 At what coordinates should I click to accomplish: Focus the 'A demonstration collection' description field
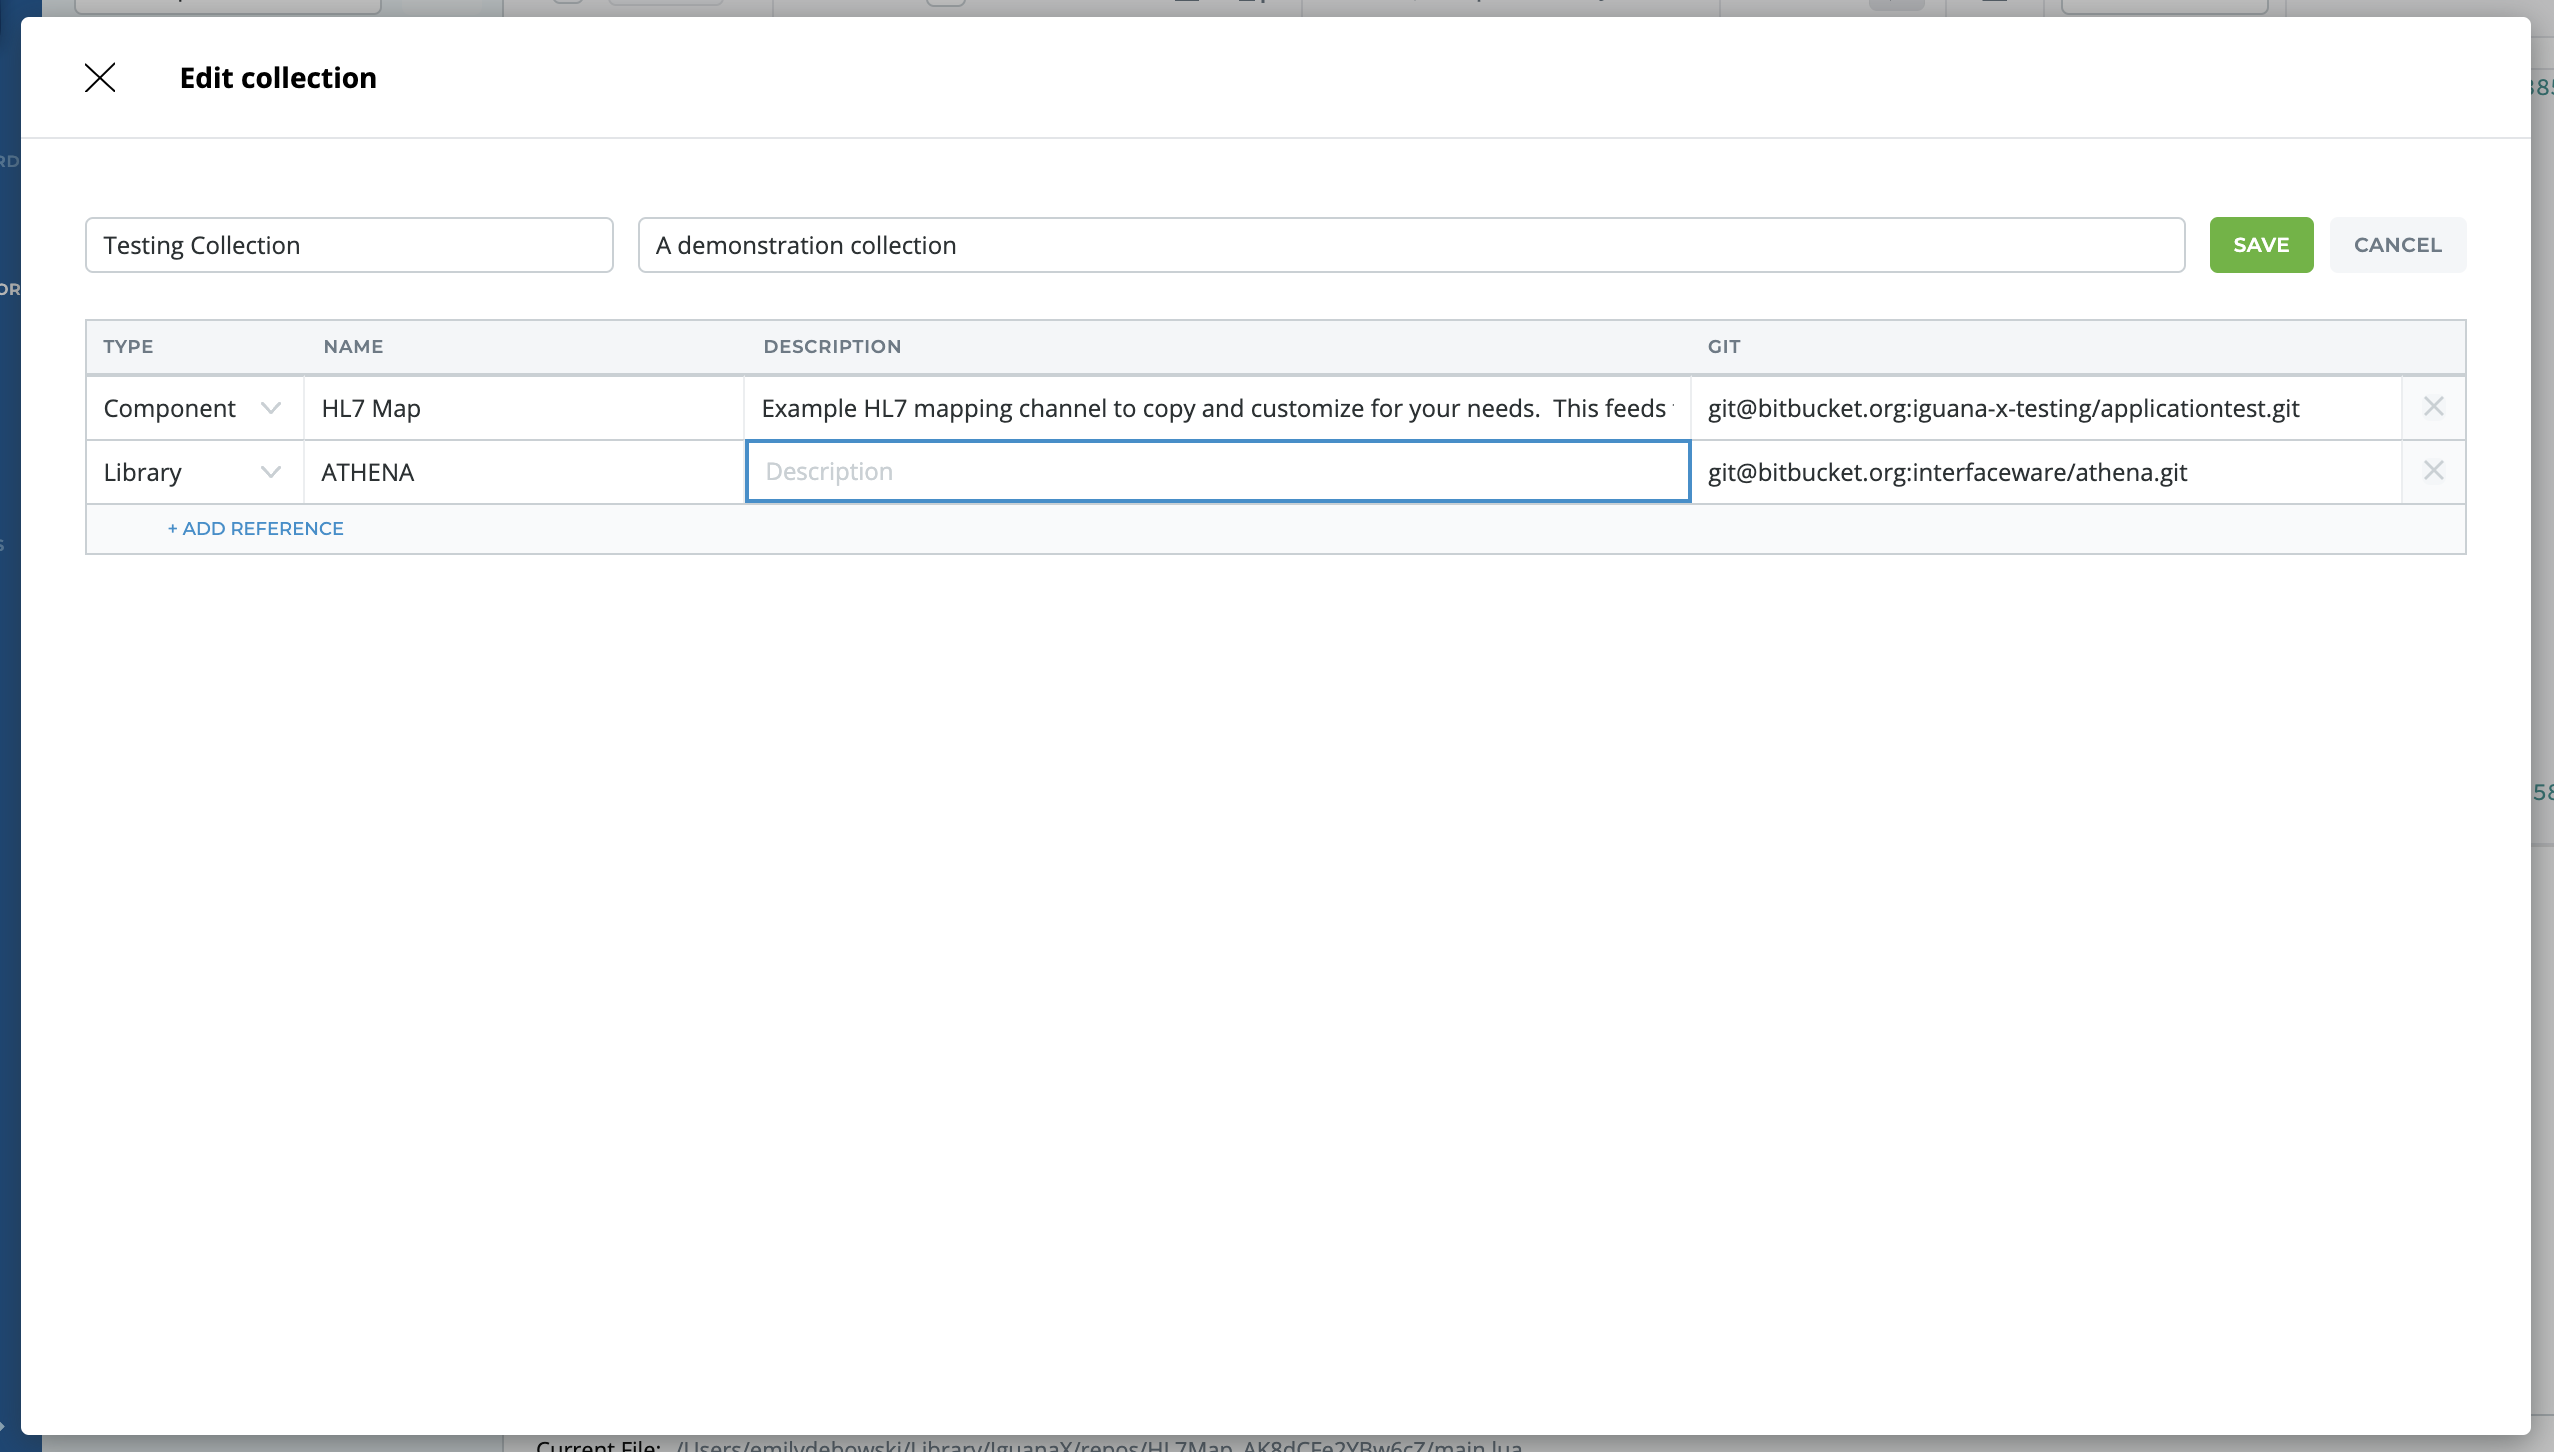pyautogui.click(x=1410, y=245)
